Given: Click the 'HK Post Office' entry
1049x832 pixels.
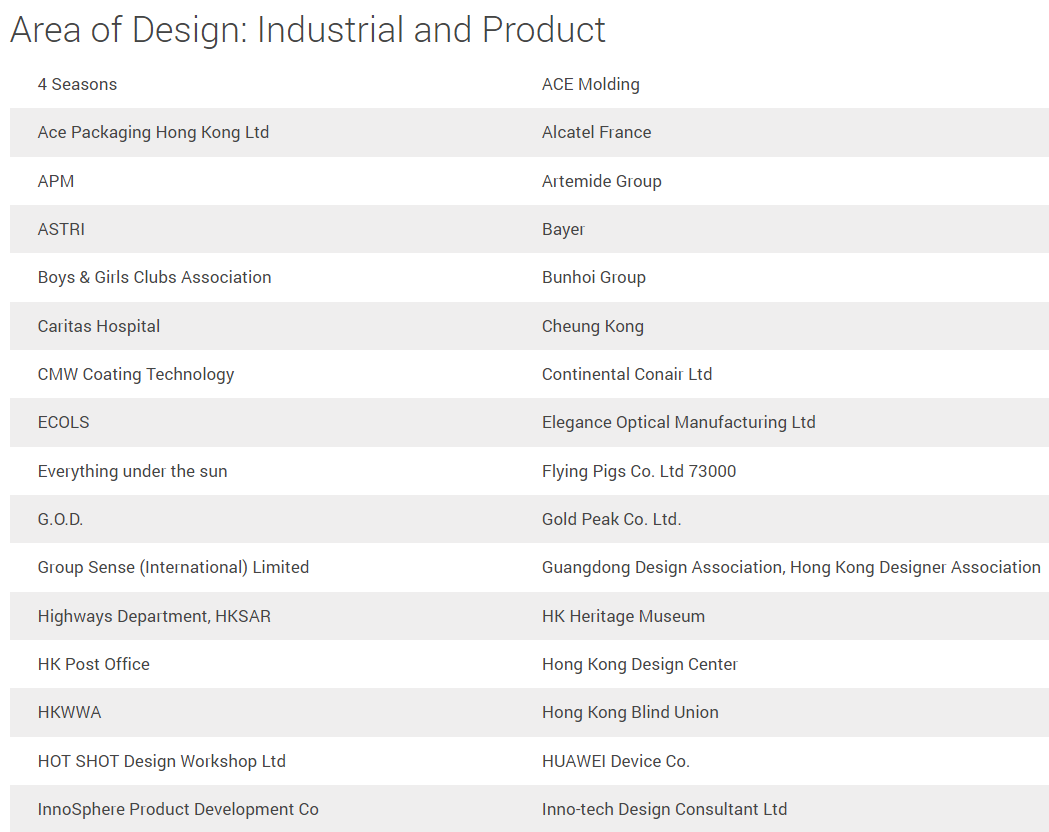Looking at the screenshot, I should [94, 665].
